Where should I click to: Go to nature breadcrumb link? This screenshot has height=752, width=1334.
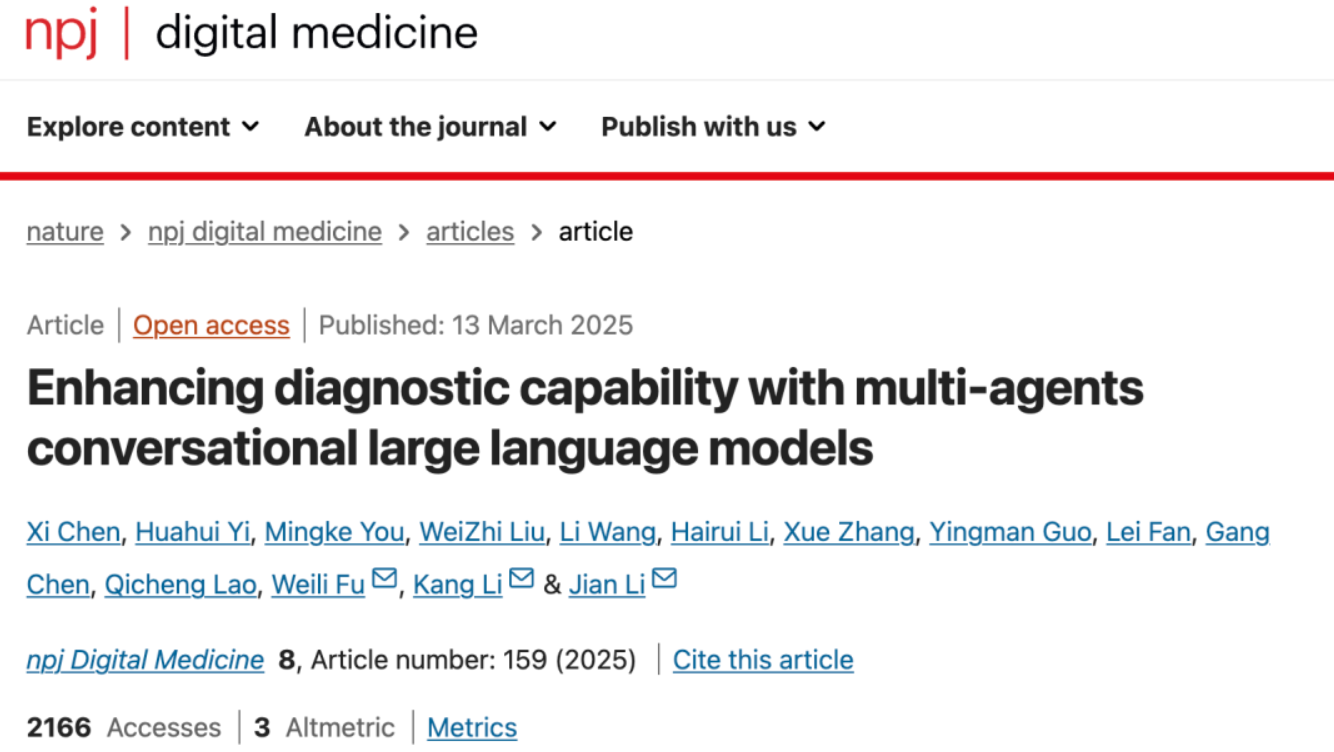[x=65, y=232]
